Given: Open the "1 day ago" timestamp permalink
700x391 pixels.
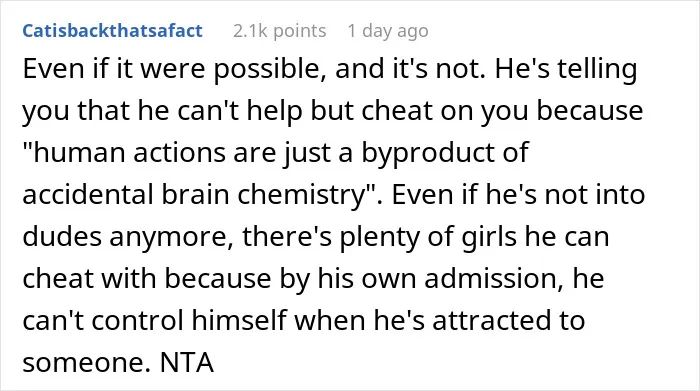Looking at the screenshot, I should (388, 31).
